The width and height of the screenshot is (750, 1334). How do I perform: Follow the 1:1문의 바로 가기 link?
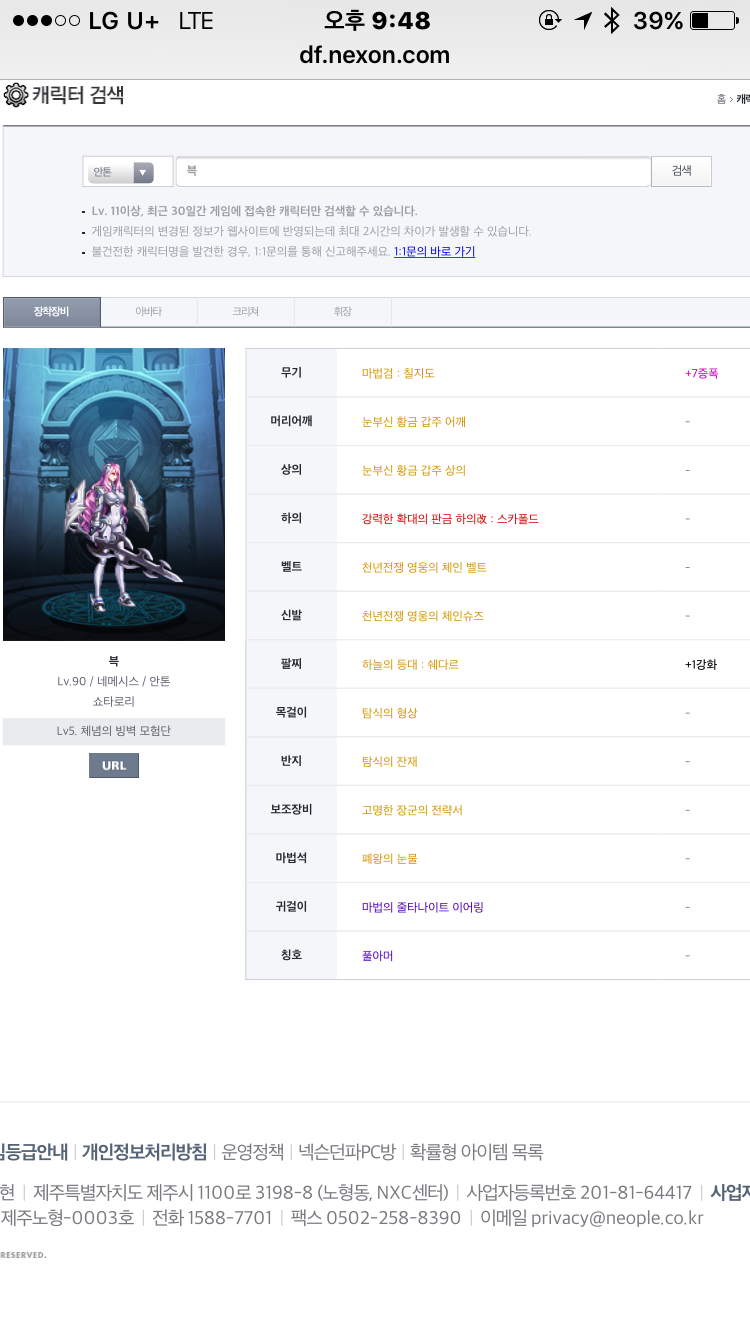(x=434, y=252)
